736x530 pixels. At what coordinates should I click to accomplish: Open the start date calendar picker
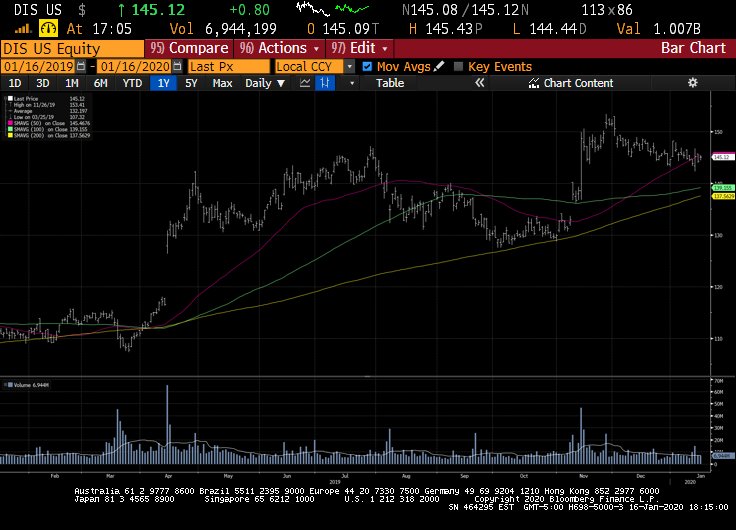pos(81,66)
